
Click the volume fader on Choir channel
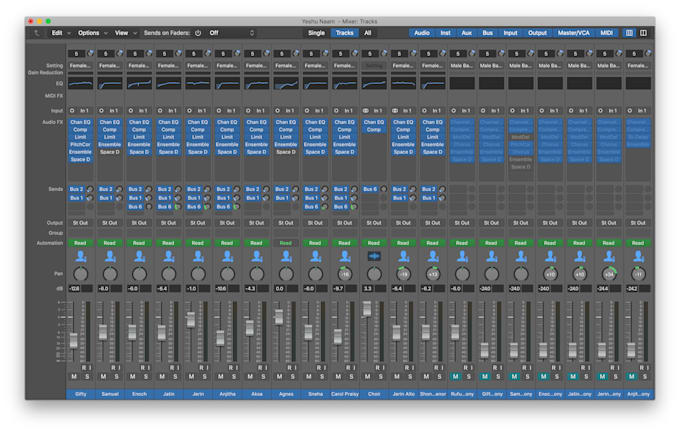pyautogui.click(x=367, y=308)
